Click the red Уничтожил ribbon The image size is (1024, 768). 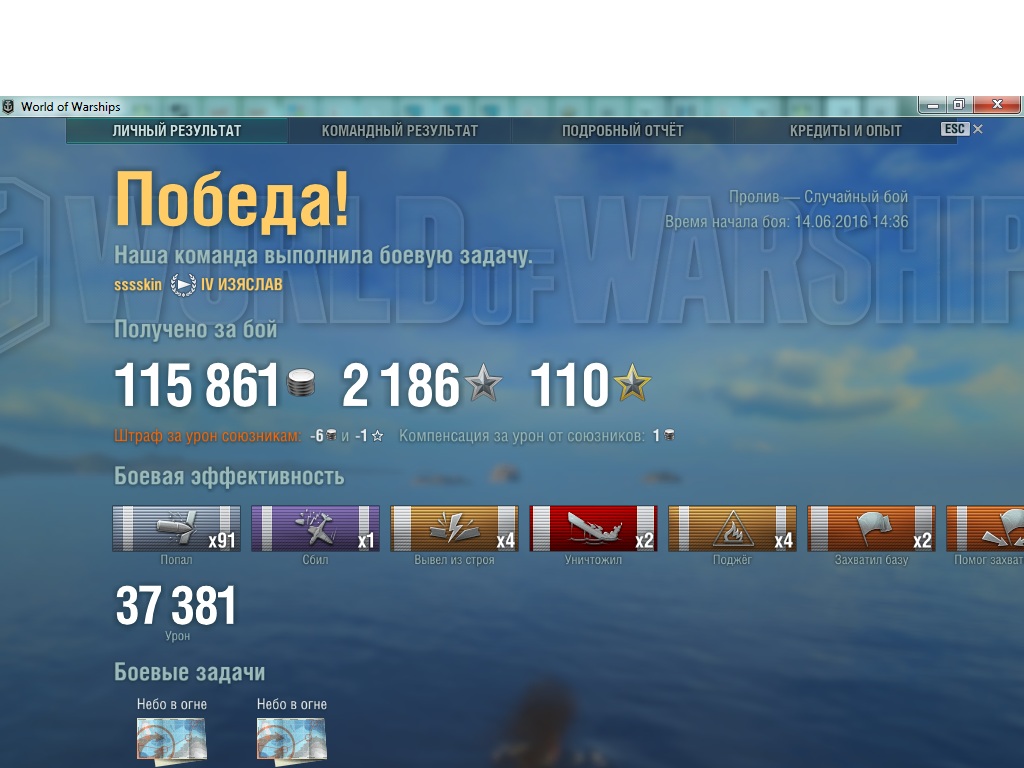594,528
